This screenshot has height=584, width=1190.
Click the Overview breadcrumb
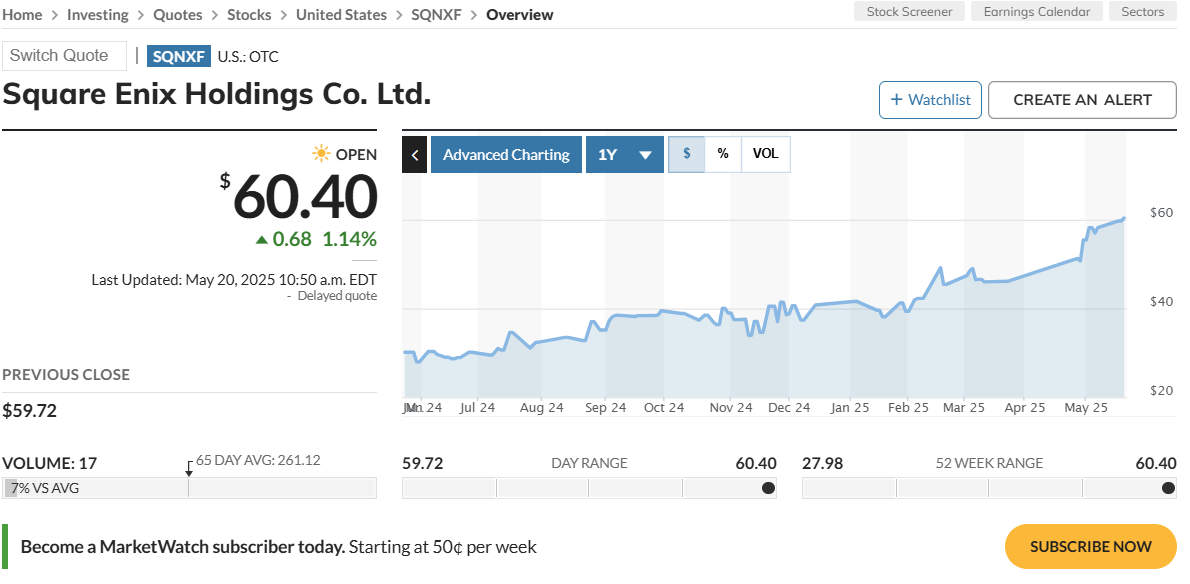pos(520,14)
